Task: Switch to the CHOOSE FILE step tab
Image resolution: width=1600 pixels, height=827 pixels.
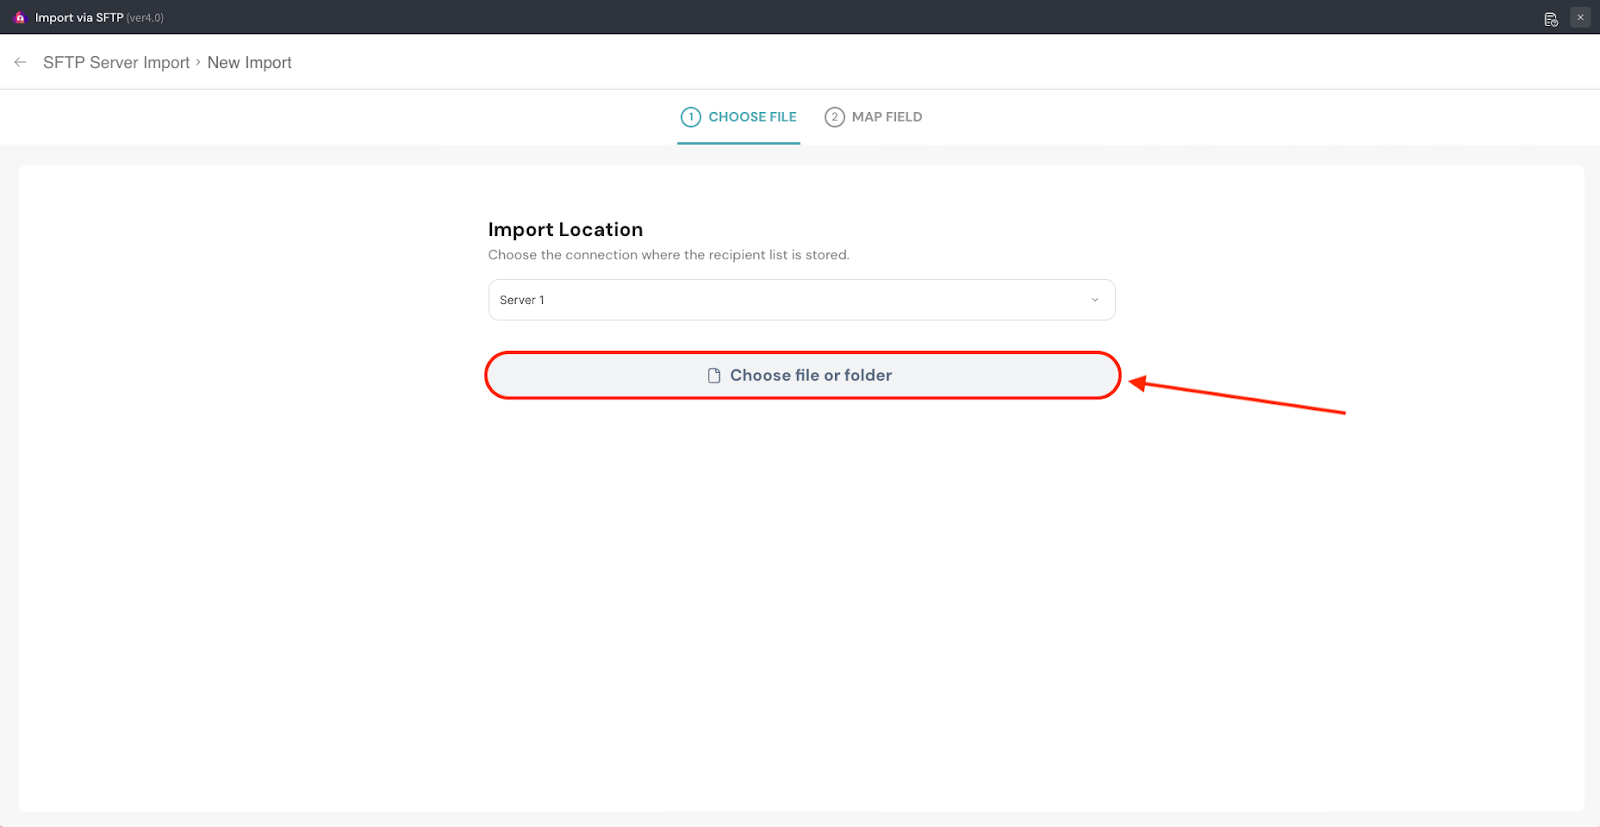Action: coord(752,117)
